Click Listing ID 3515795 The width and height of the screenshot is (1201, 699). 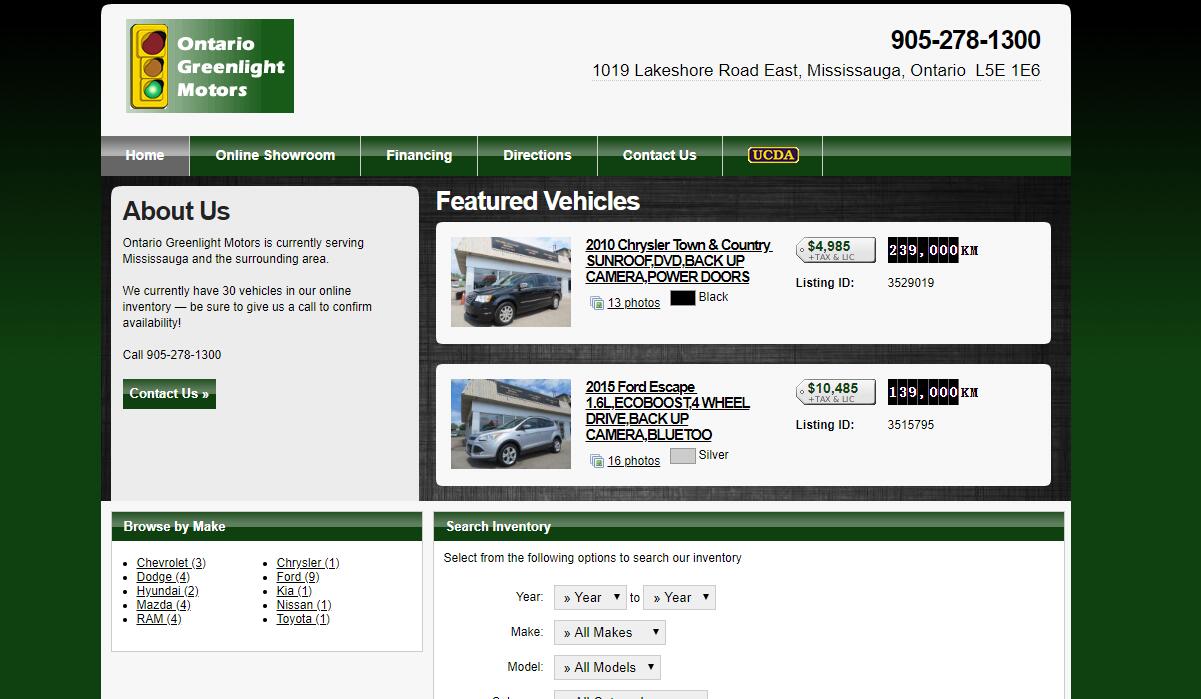pyautogui.click(x=911, y=425)
